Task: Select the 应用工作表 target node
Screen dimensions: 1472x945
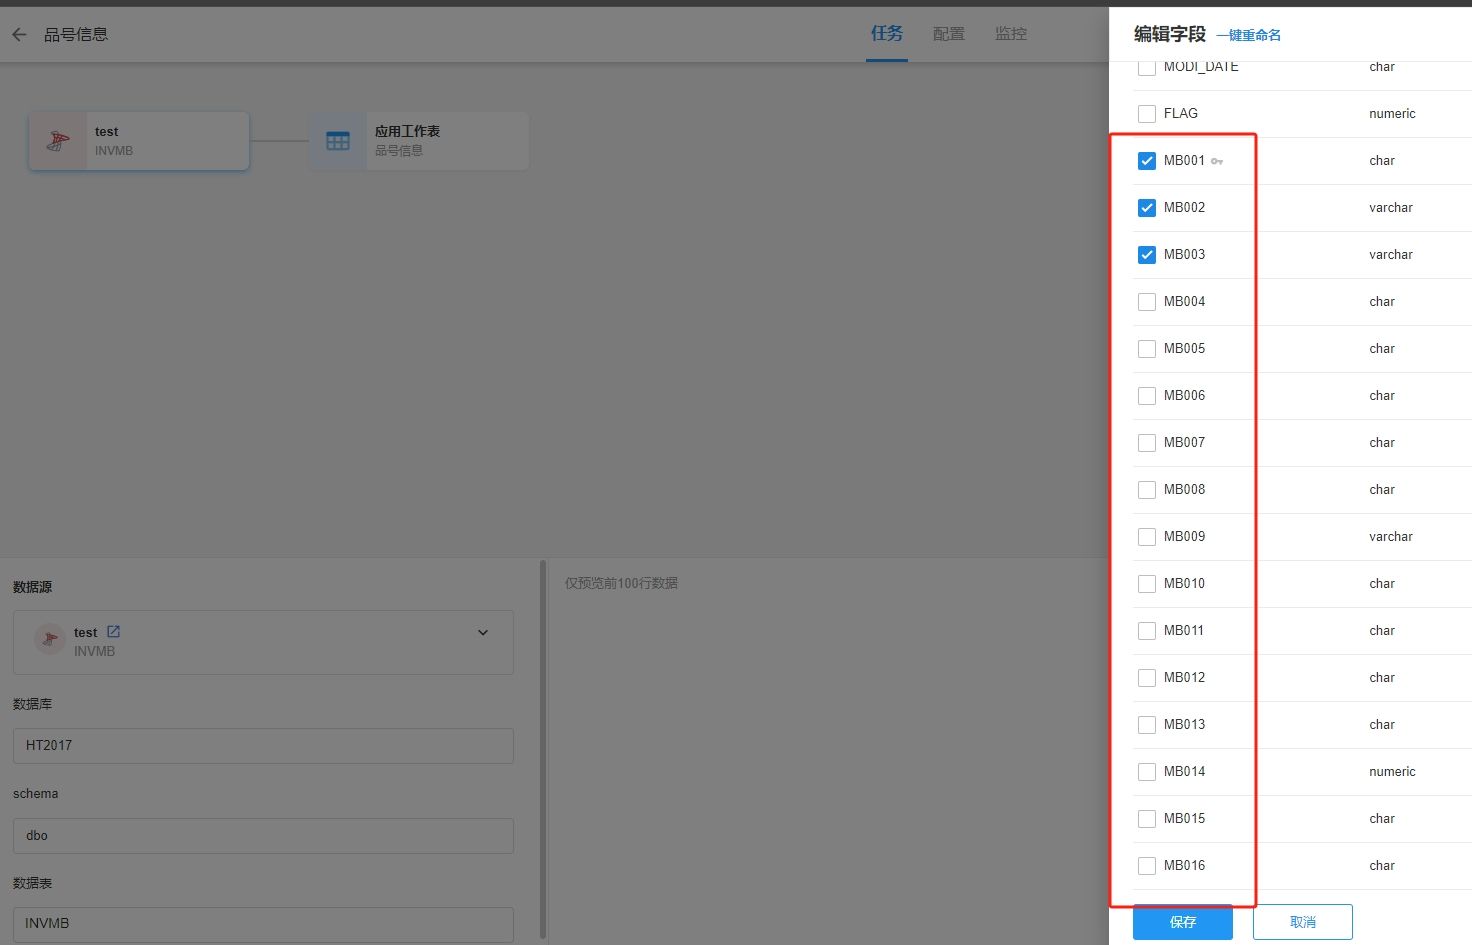Action: 430,140
